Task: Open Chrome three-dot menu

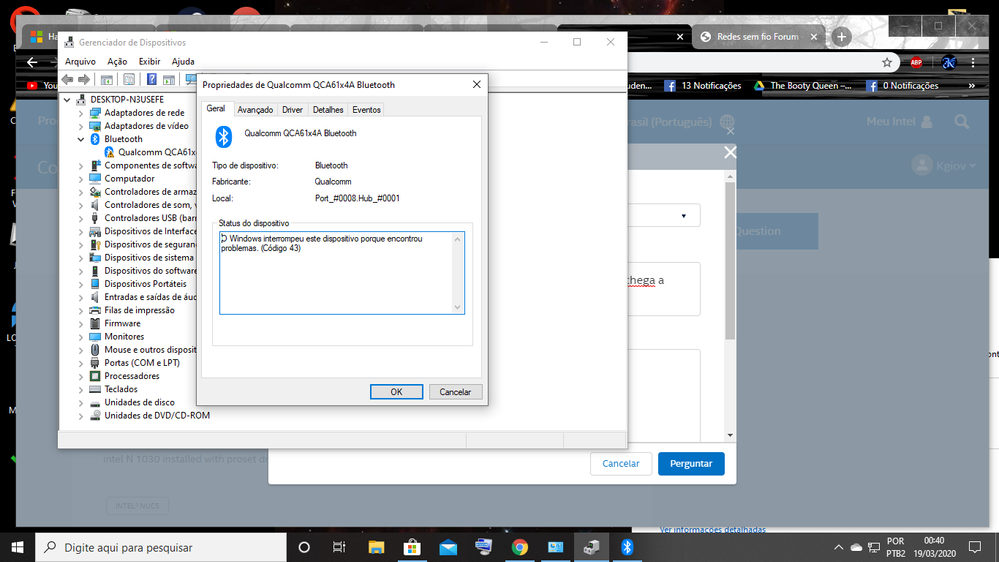Action: tap(973, 62)
